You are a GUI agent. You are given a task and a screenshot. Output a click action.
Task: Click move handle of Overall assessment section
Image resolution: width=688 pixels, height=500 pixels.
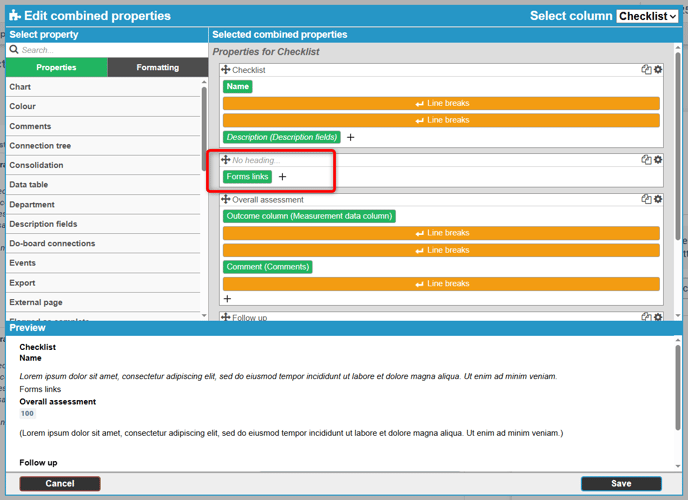226,200
